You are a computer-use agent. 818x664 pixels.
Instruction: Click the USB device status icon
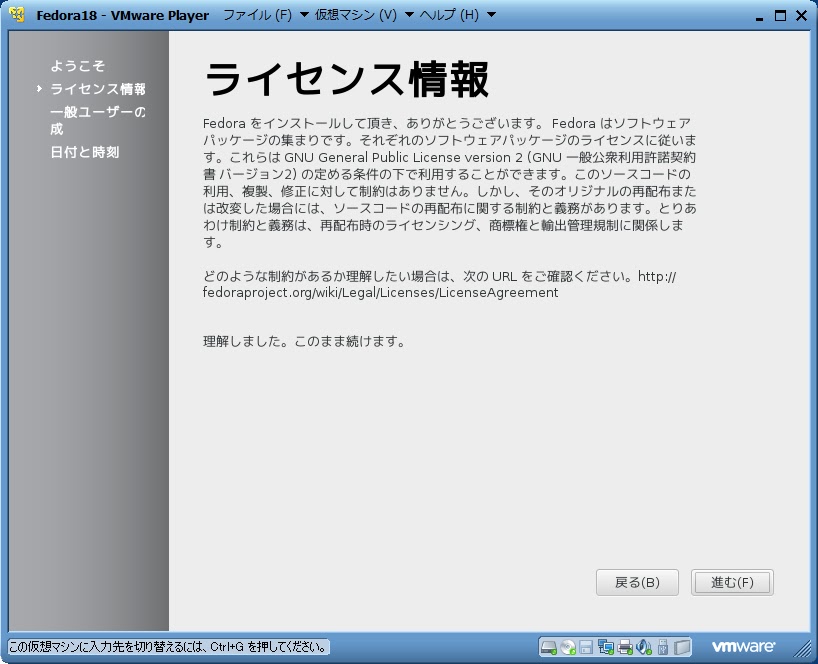(663, 647)
